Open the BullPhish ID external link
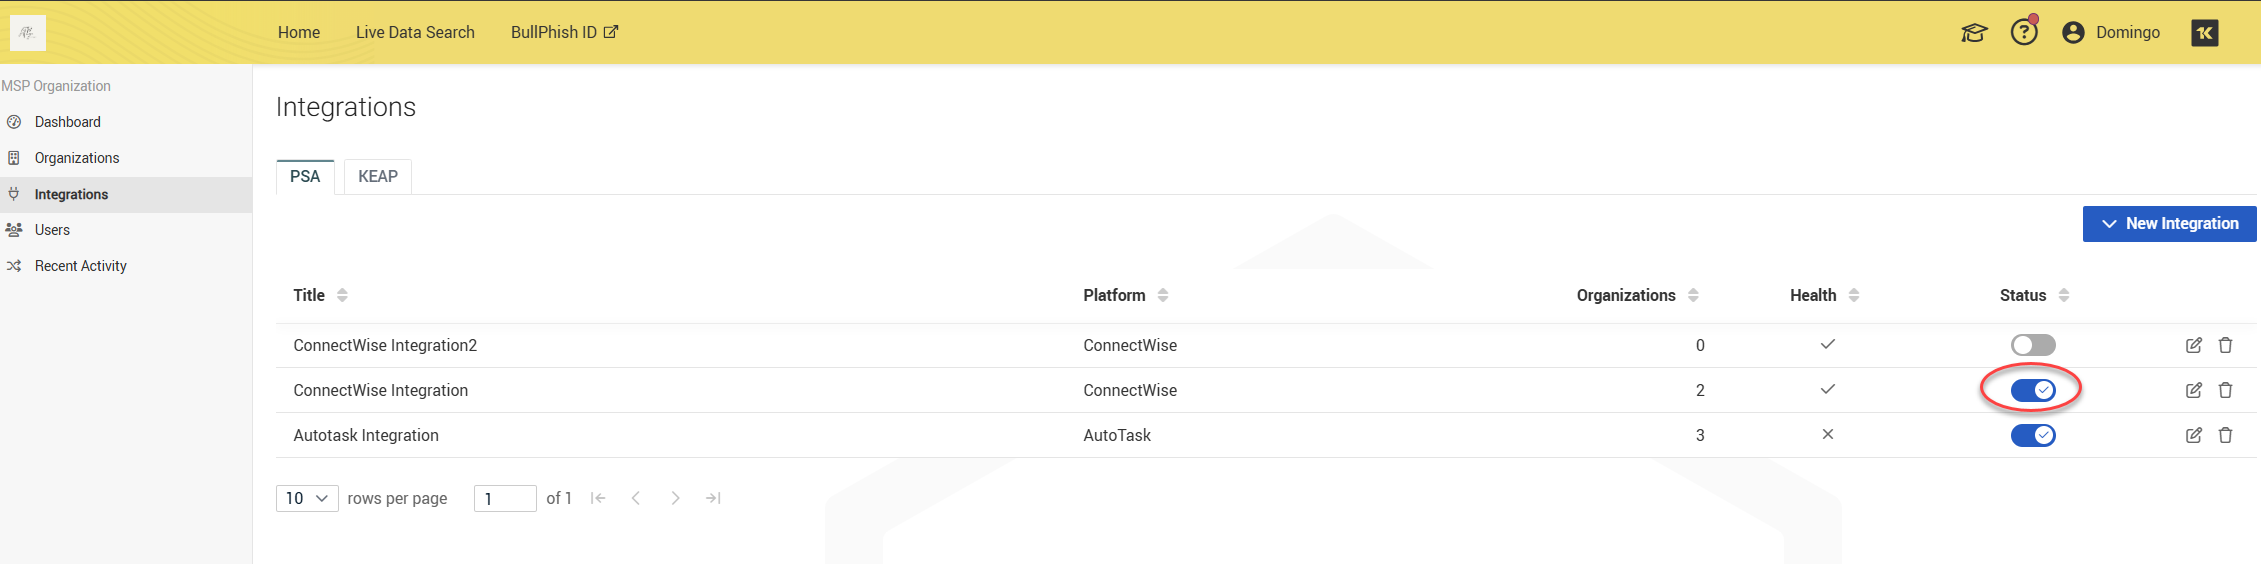Image resolution: width=2261 pixels, height=564 pixels. [x=564, y=32]
